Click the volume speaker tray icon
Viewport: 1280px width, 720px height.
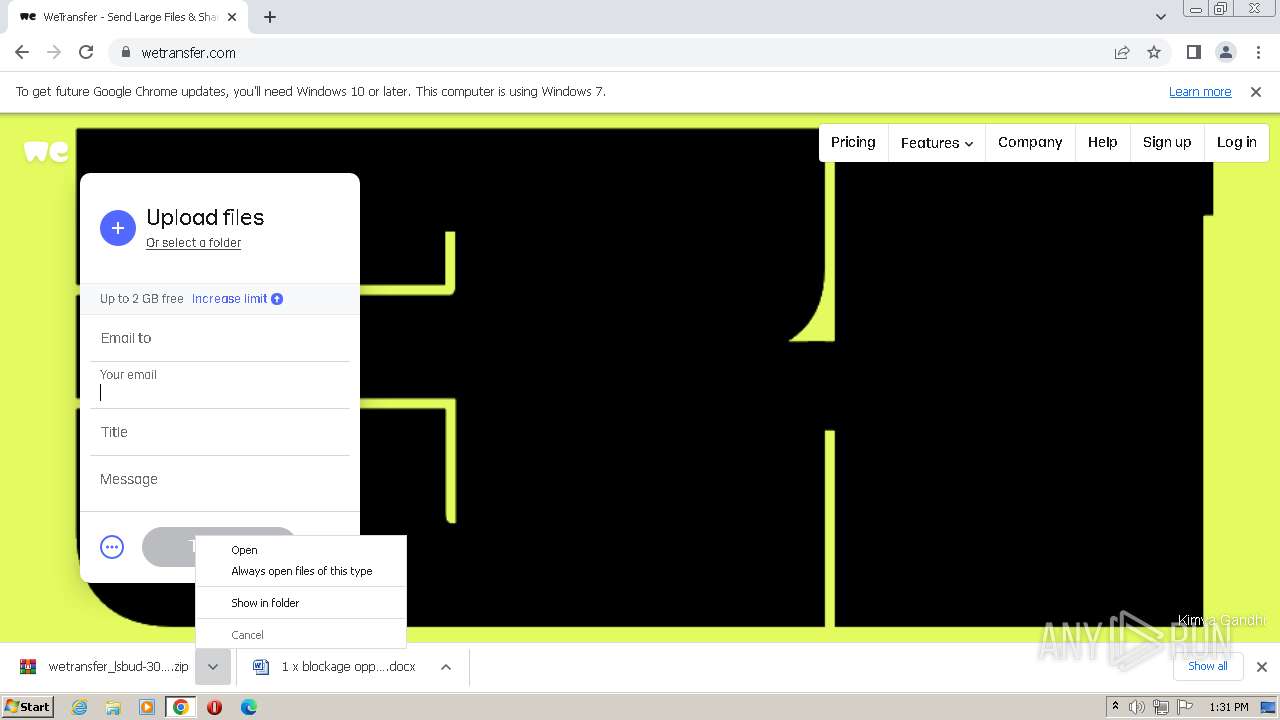1137,707
